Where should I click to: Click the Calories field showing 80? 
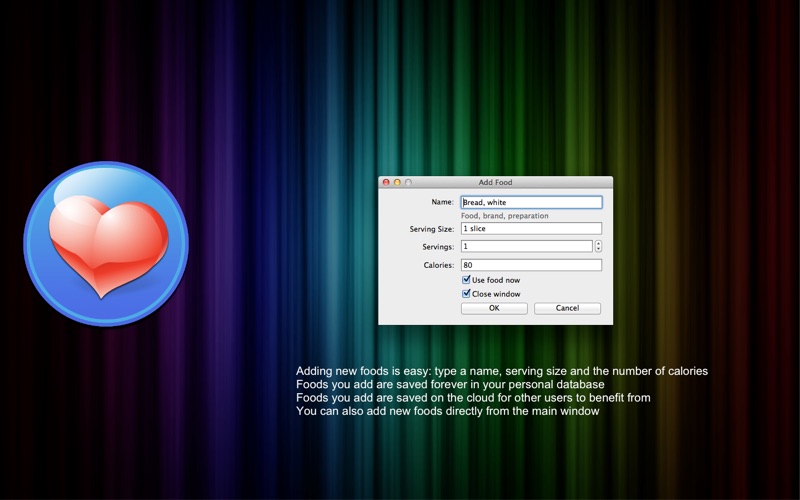click(x=531, y=265)
